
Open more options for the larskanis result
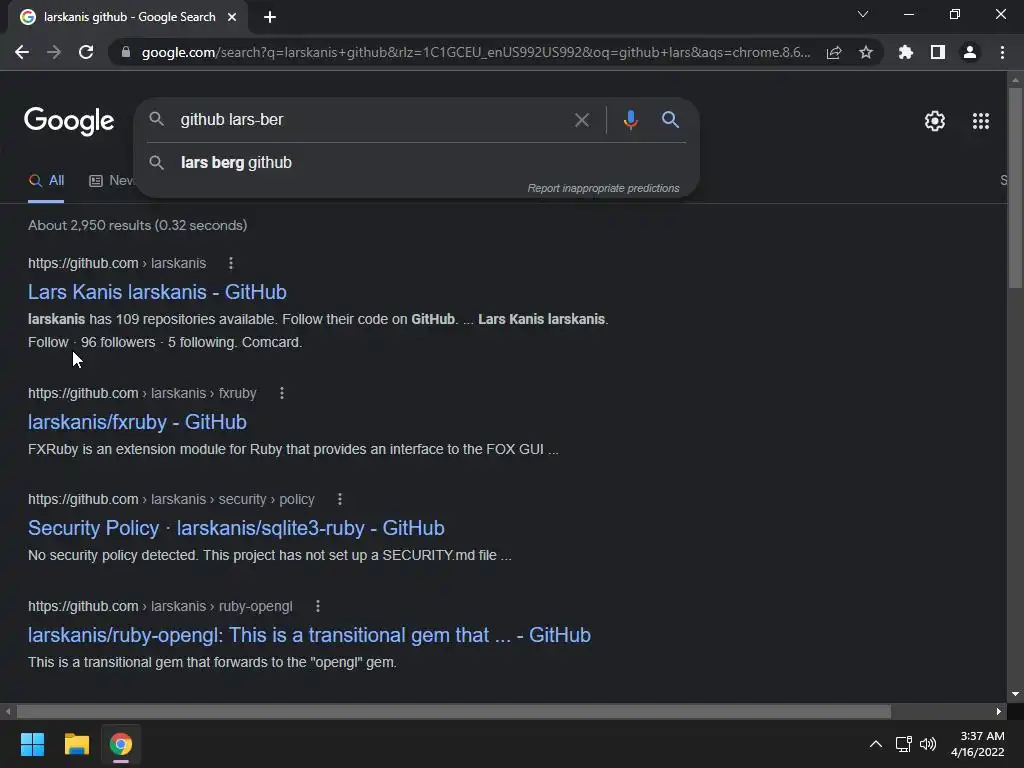pyautogui.click(x=231, y=263)
